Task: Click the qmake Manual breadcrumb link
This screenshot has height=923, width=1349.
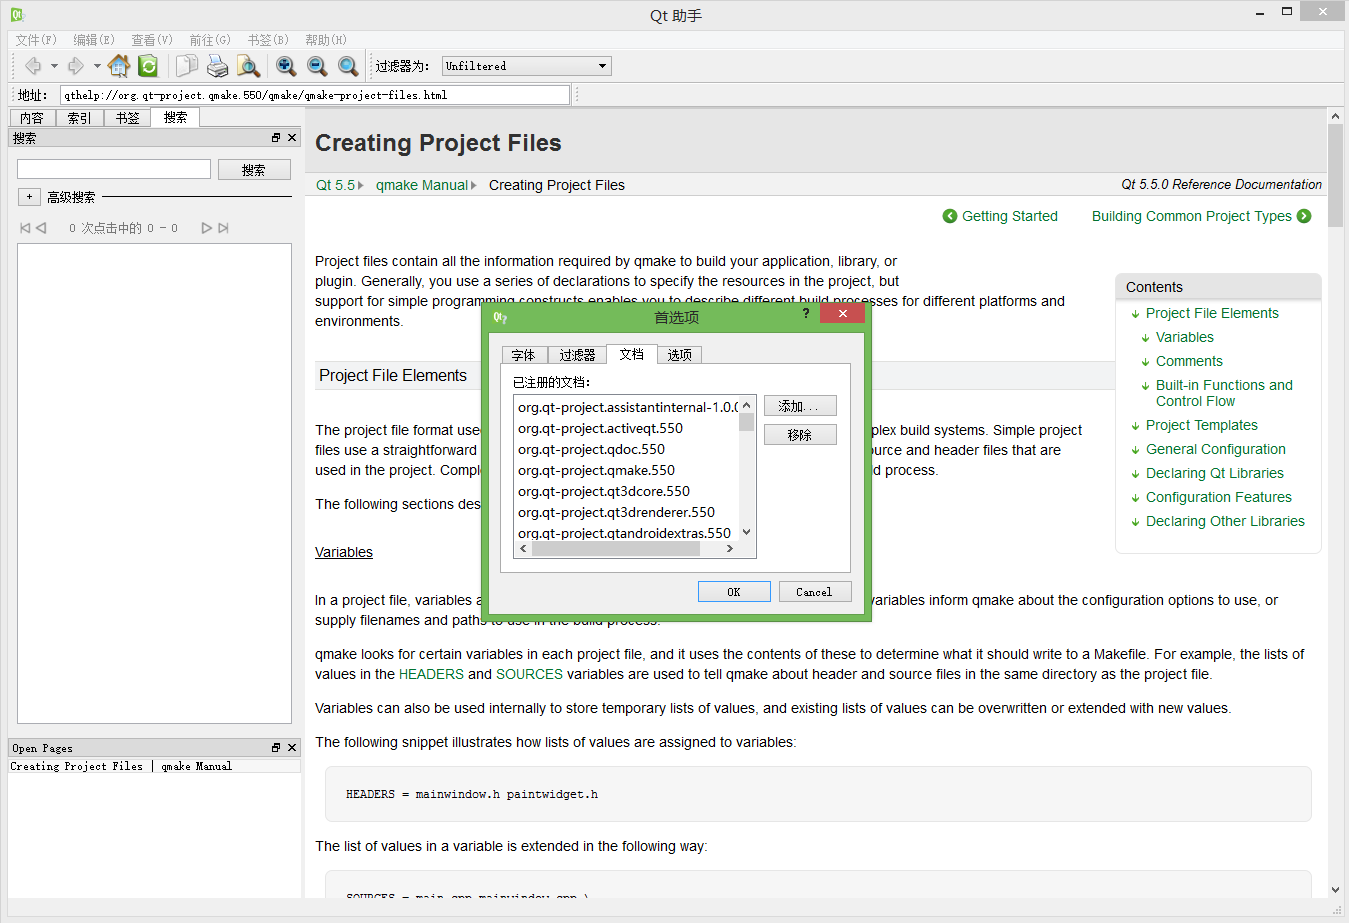Action: click(422, 185)
